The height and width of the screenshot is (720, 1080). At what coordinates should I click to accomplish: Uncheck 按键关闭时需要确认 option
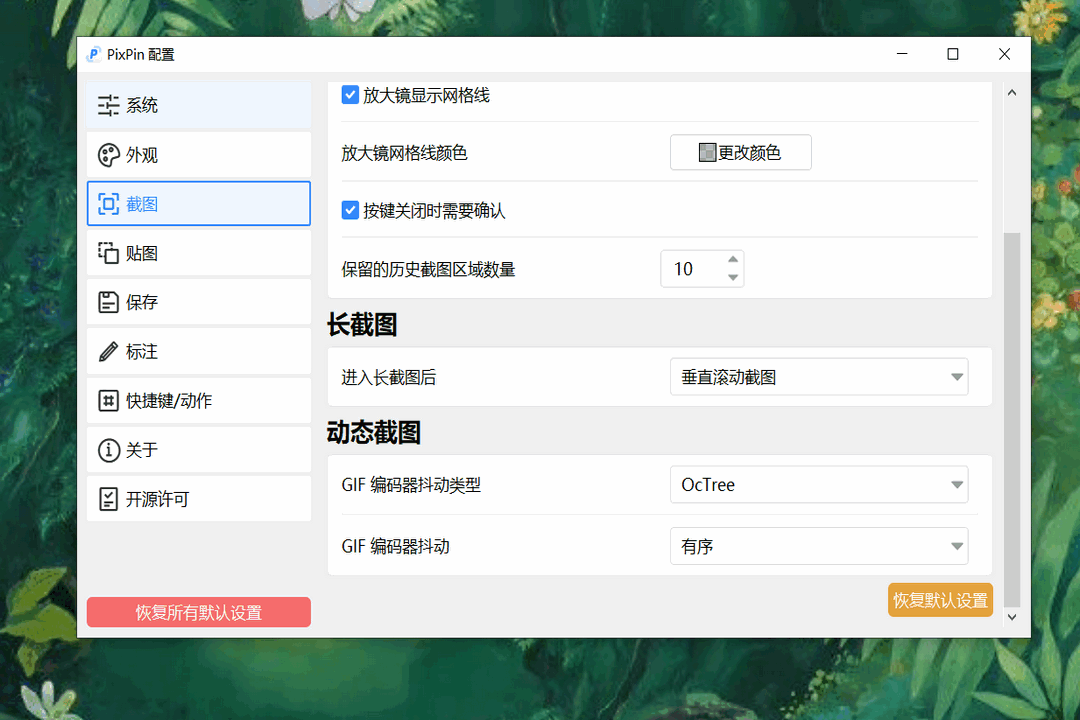coord(350,210)
